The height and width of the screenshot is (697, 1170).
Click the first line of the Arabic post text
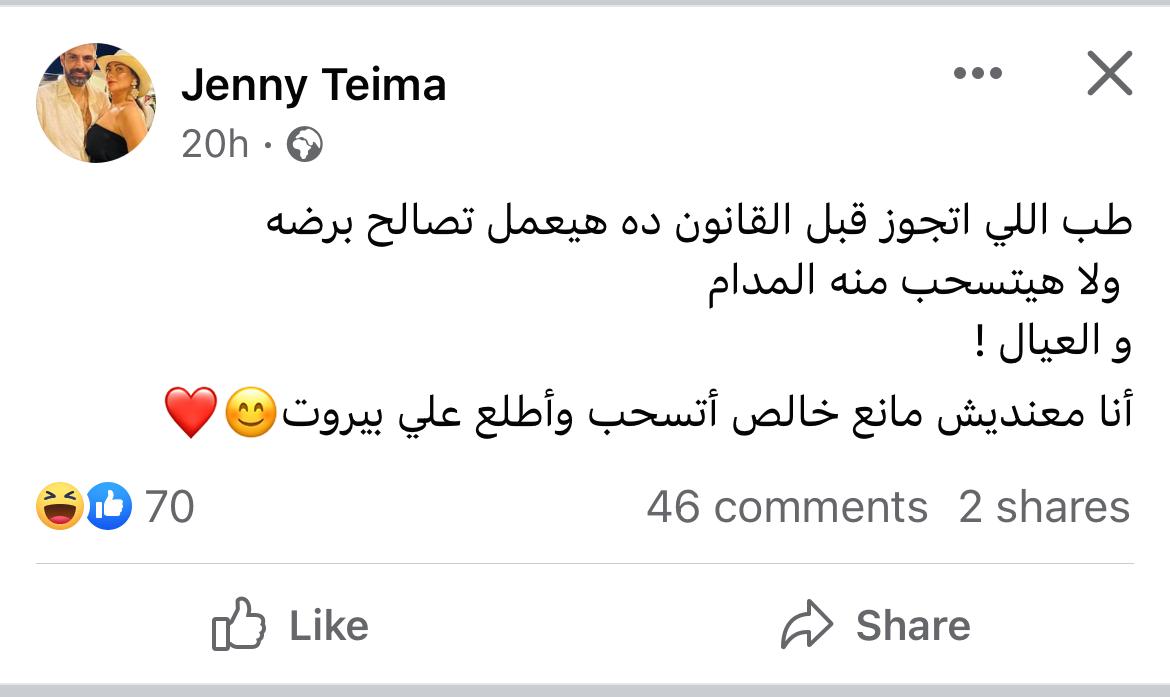click(698, 223)
